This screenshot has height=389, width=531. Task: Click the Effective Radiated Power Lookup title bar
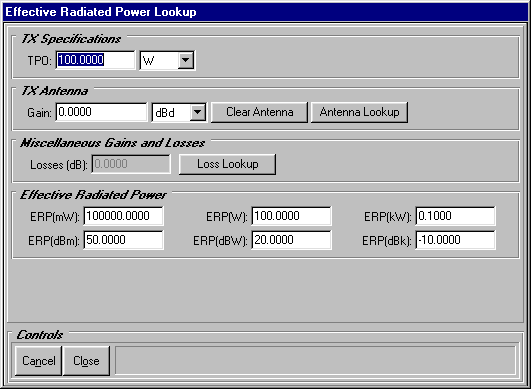[266, 12]
